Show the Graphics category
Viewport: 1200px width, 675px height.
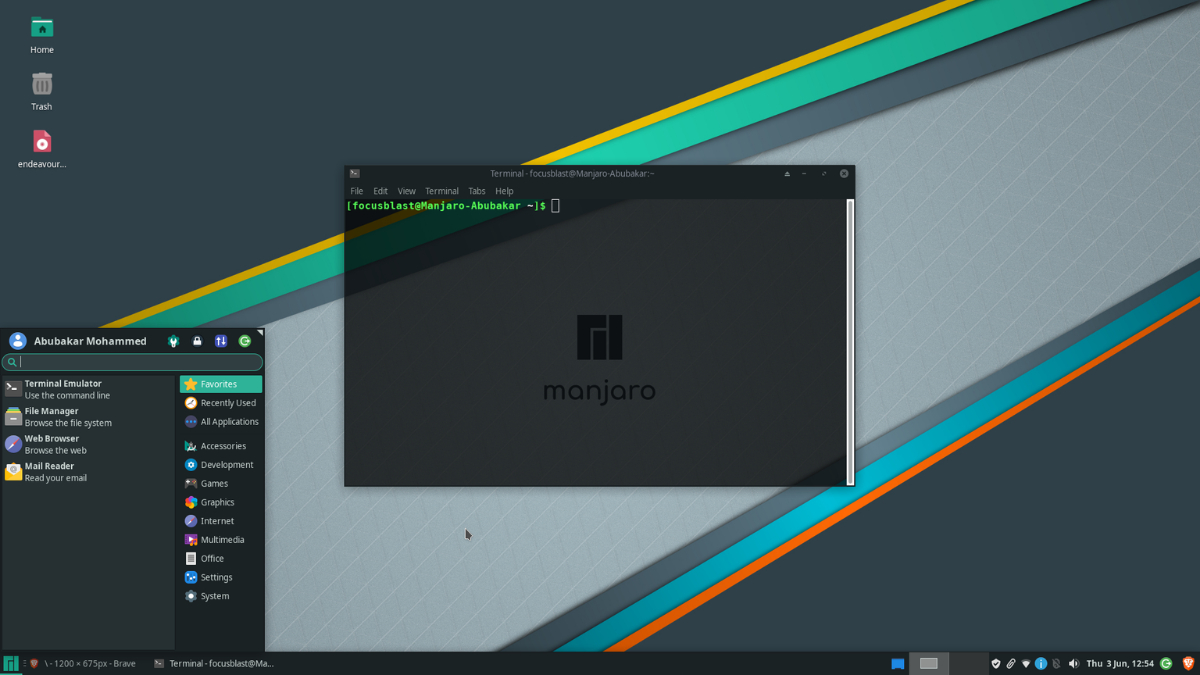click(221, 502)
